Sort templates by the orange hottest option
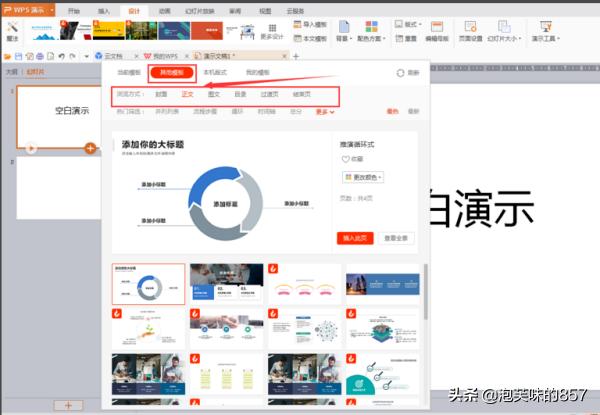 point(393,111)
